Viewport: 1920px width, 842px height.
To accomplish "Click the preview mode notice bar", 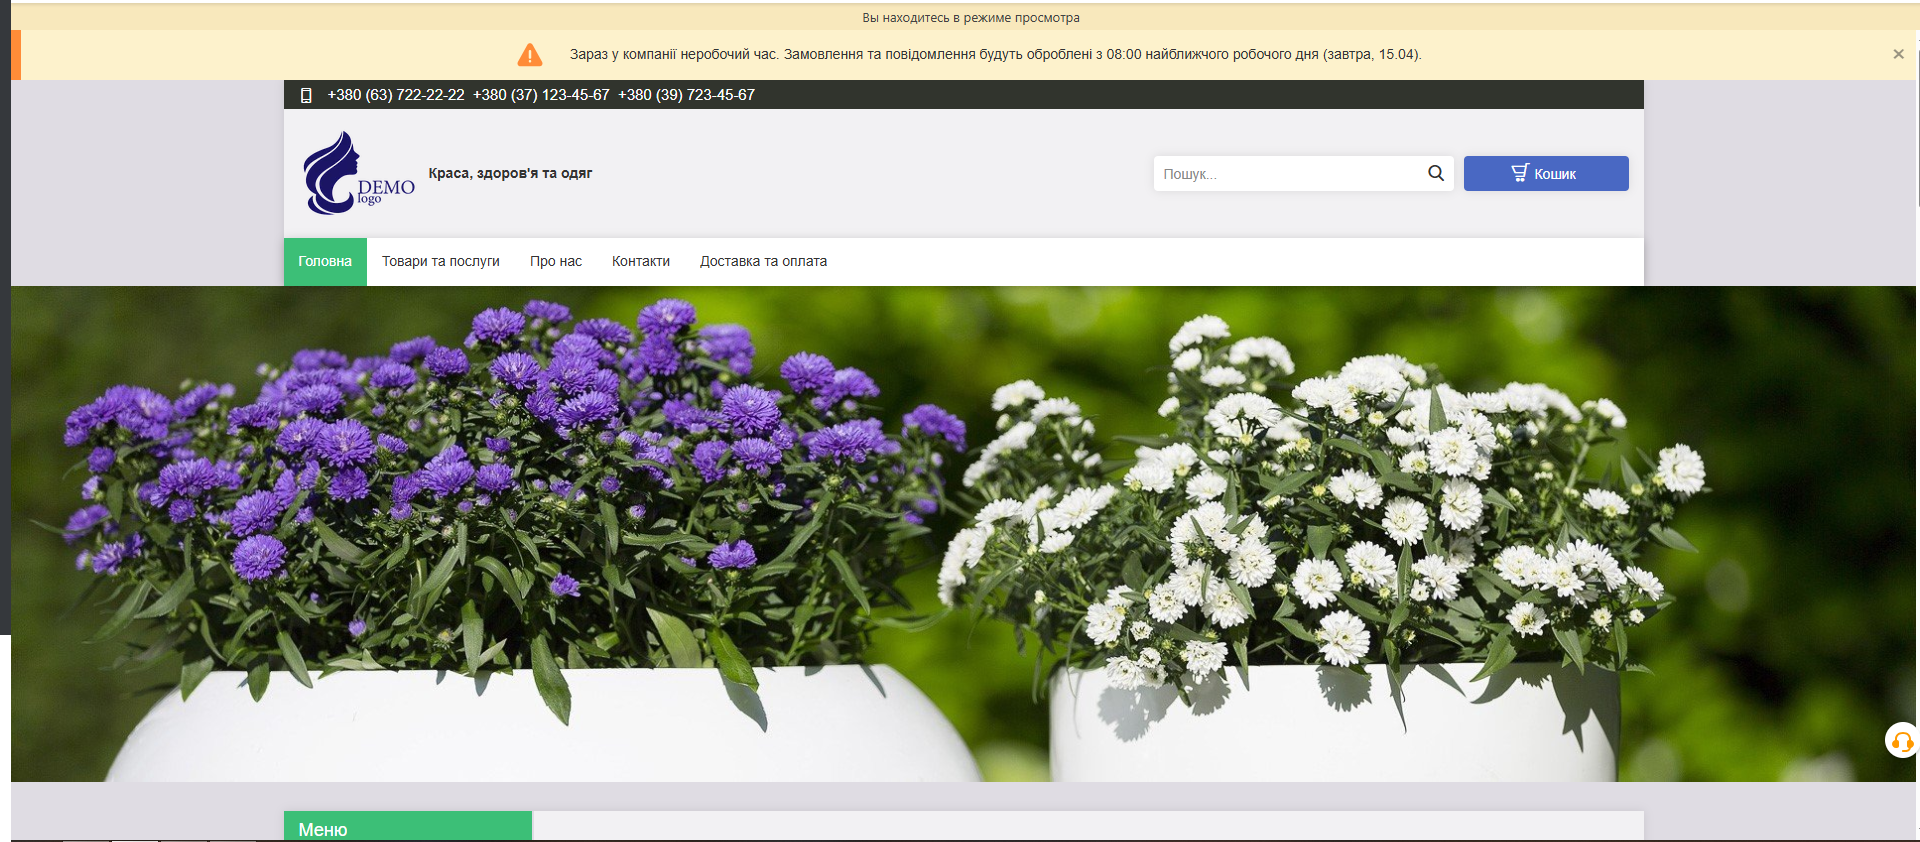I will point(970,17).
